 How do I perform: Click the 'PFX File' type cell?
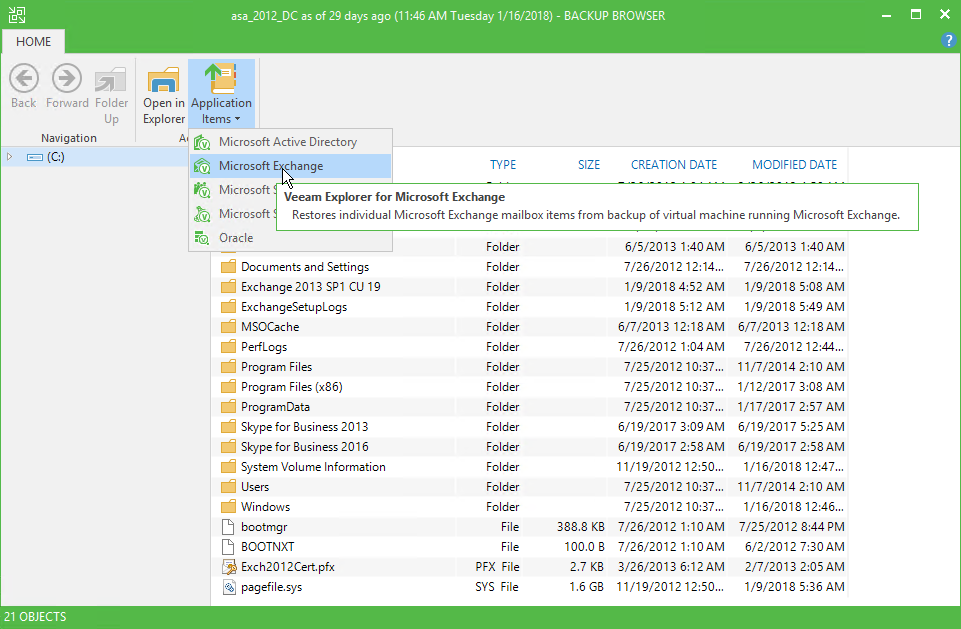tap(497, 567)
